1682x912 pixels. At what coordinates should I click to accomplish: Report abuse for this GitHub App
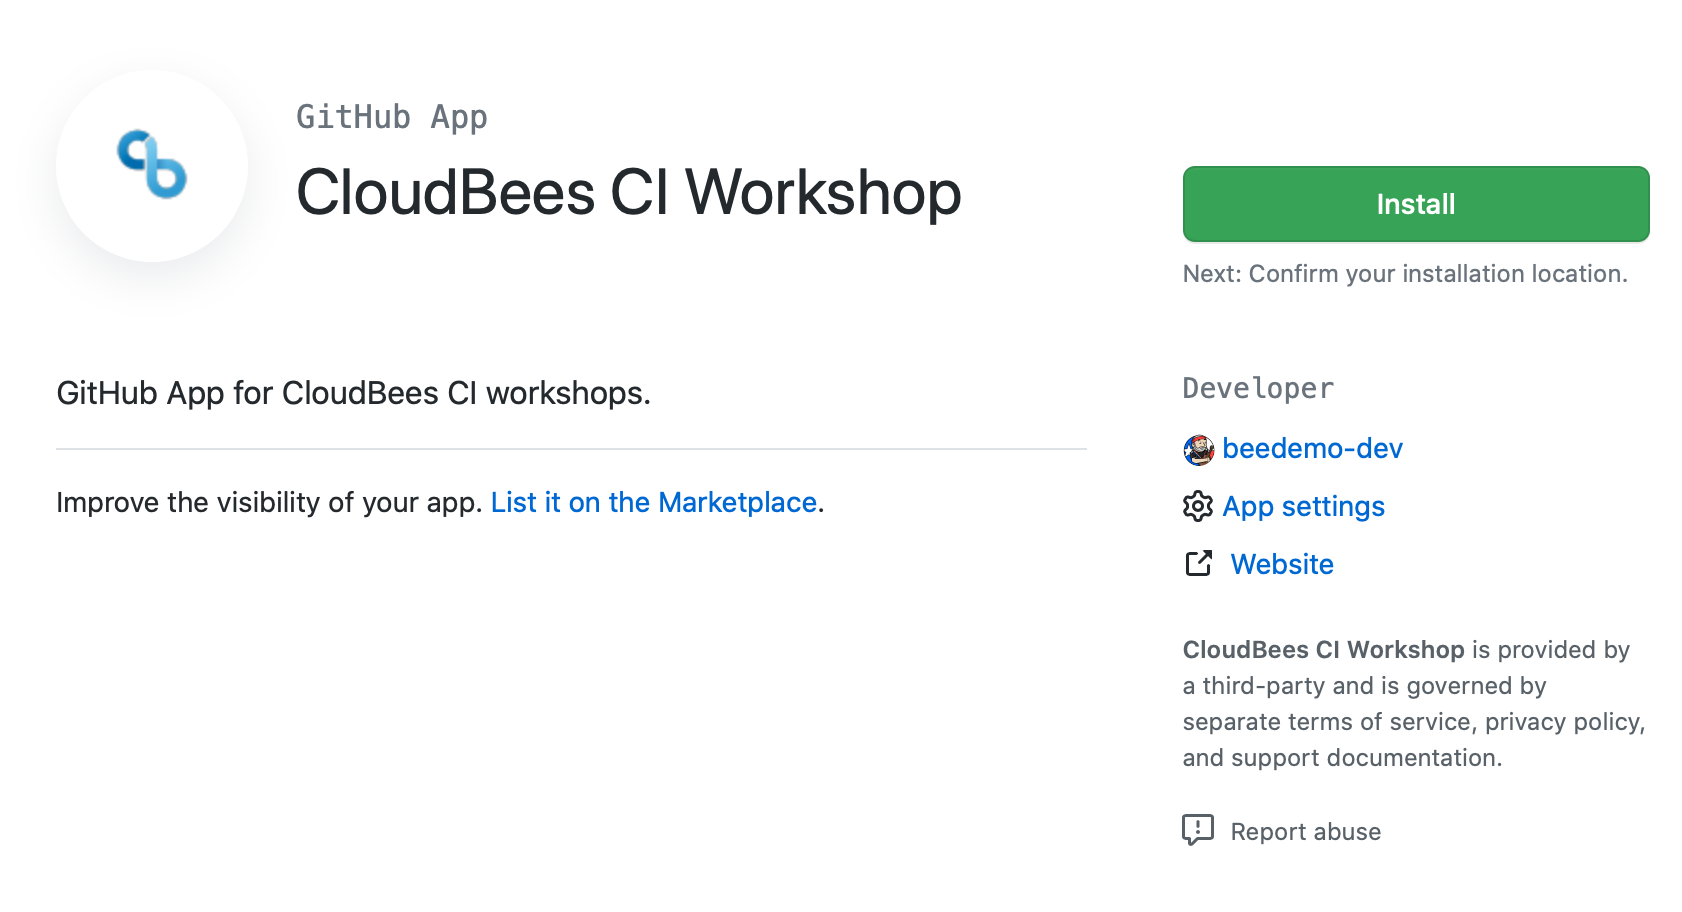[1305, 831]
